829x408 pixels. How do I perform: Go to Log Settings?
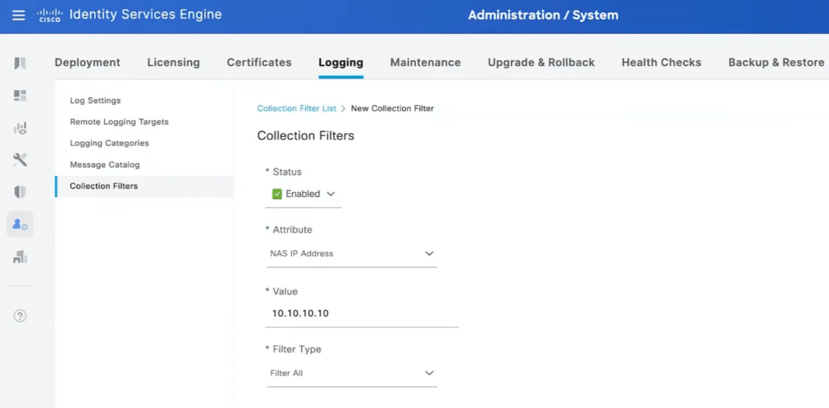point(95,100)
